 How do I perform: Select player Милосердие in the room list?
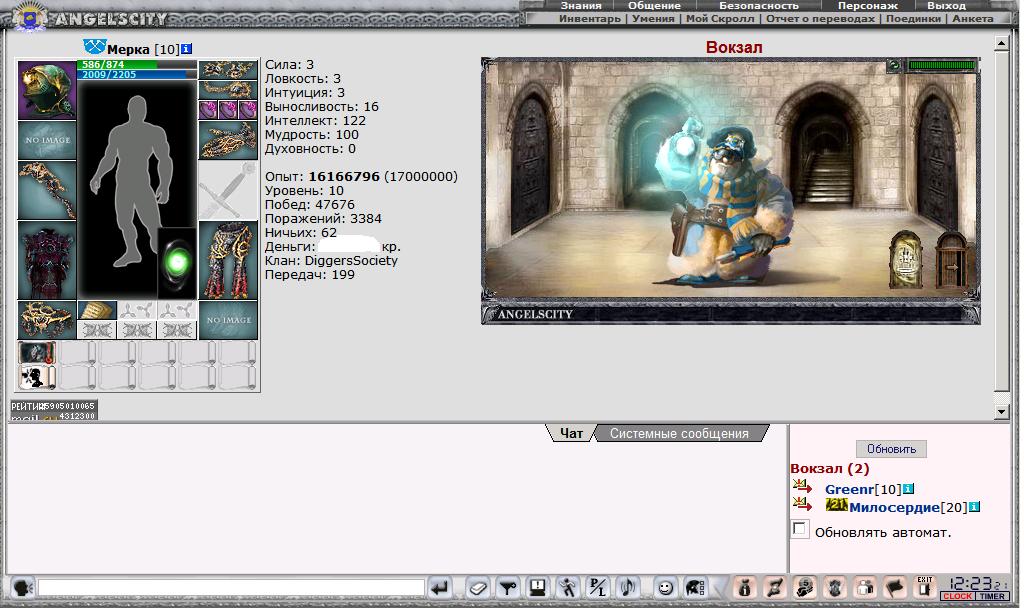894,507
